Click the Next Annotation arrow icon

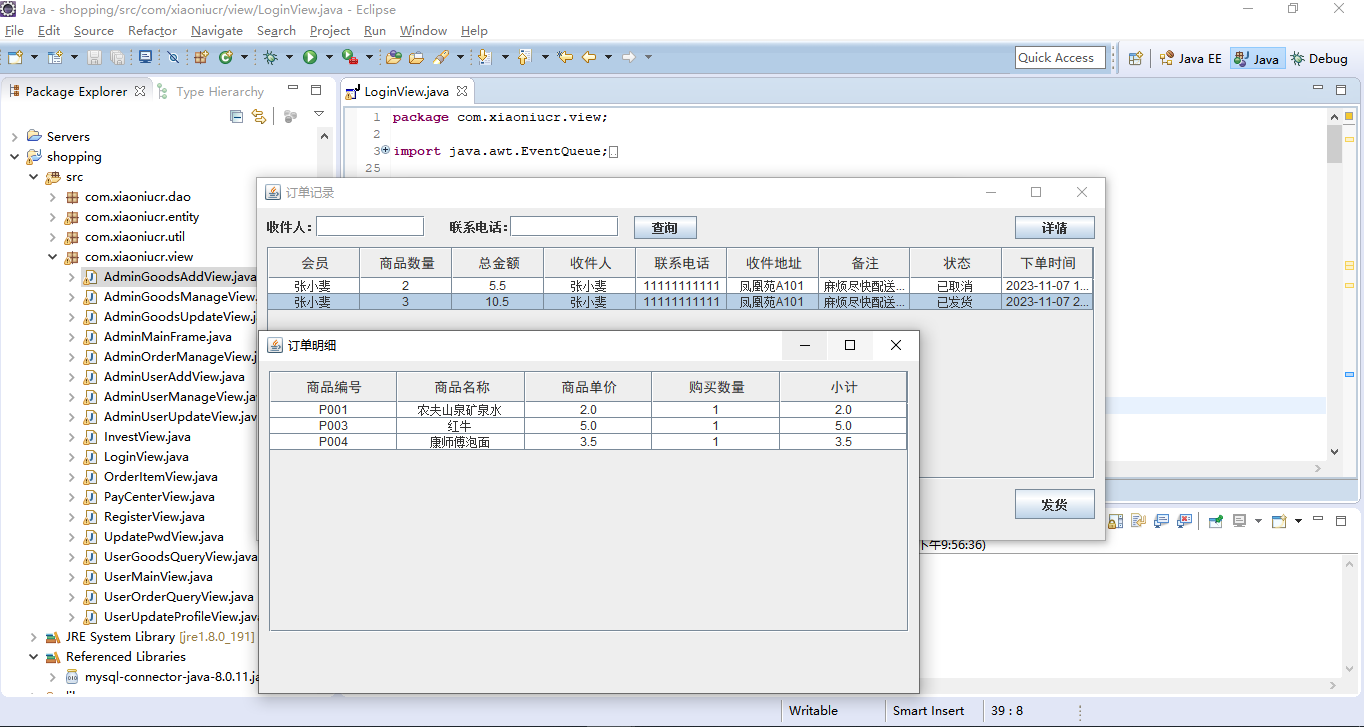click(x=484, y=57)
